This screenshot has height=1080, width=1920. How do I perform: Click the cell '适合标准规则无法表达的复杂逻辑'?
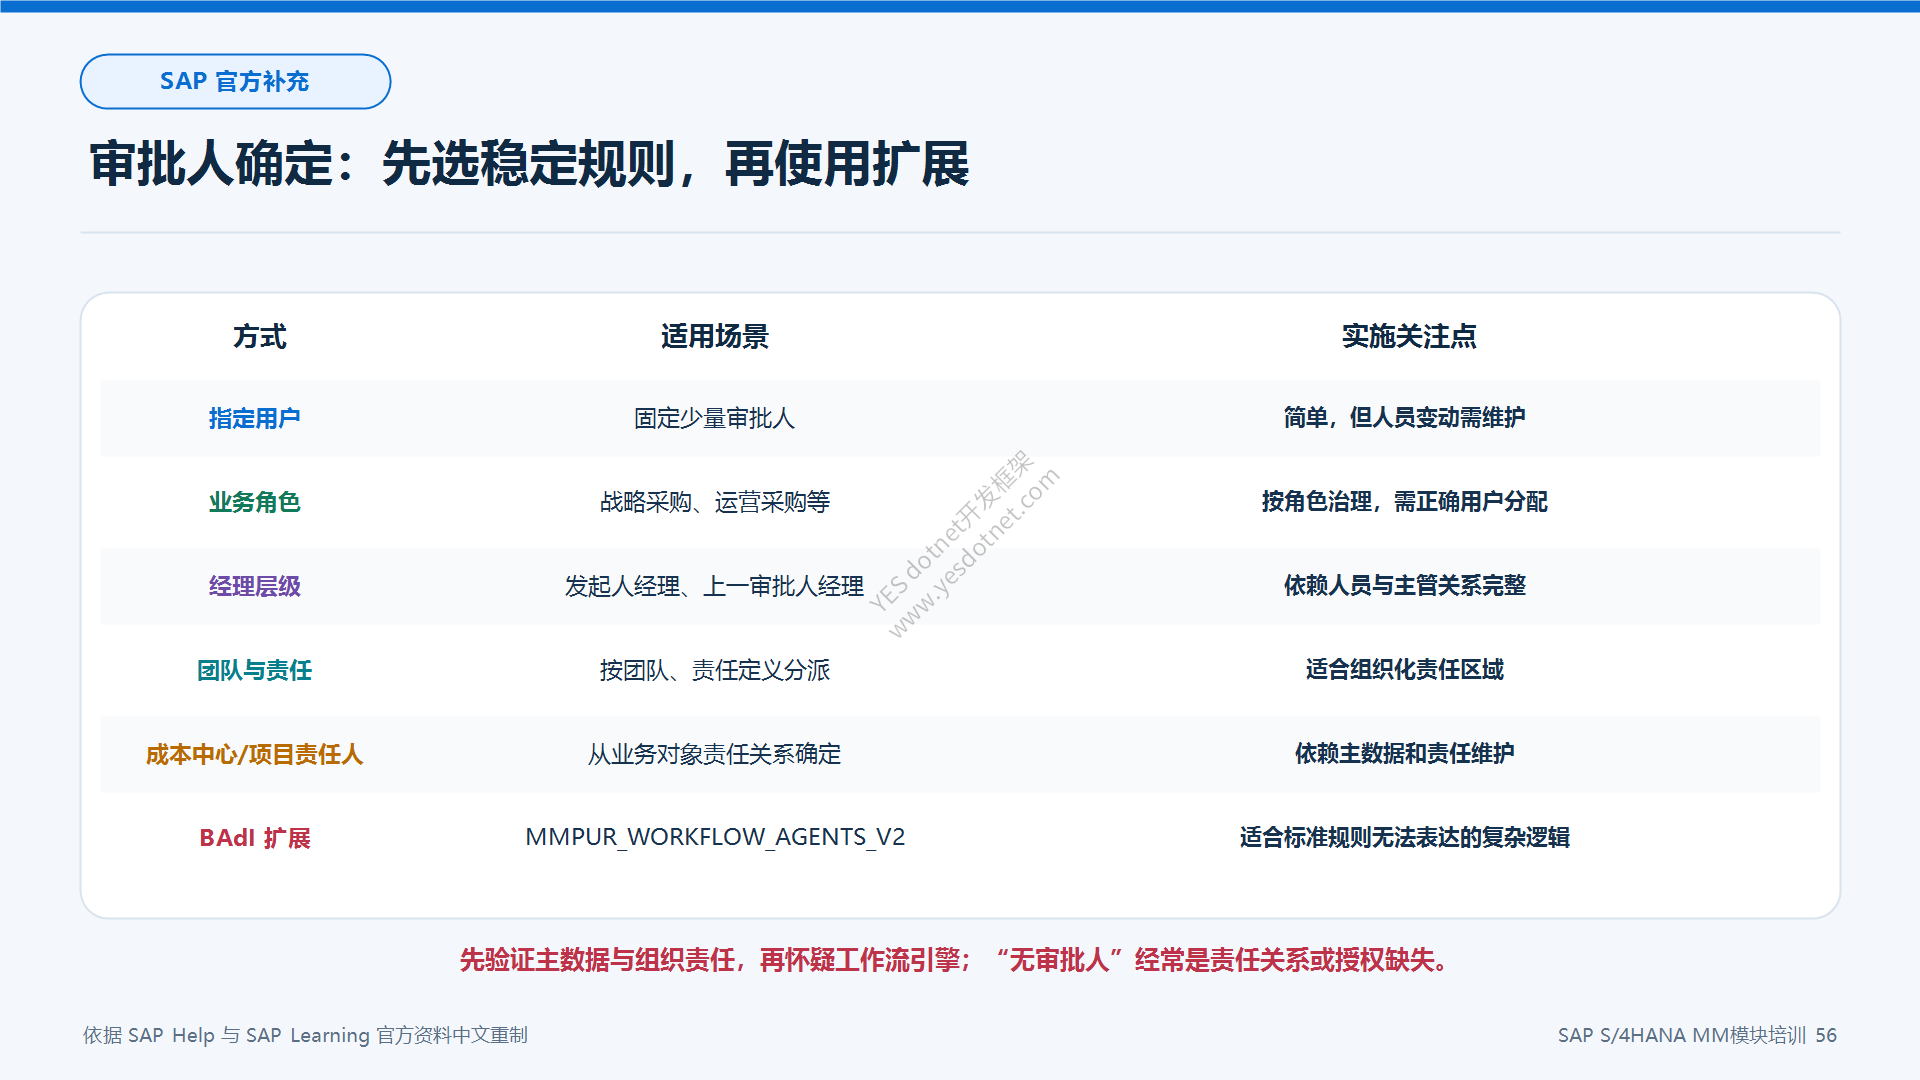tap(1404, 838)
